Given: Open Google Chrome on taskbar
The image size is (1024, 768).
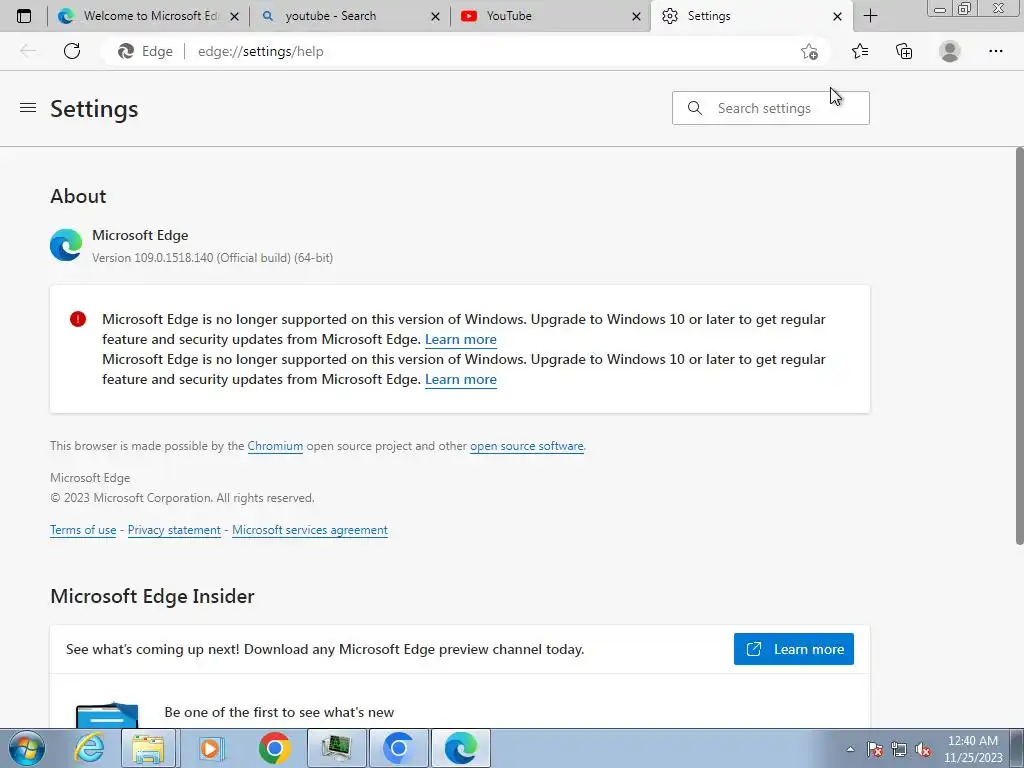Looking at the screenshot, I should pos(274,748).
